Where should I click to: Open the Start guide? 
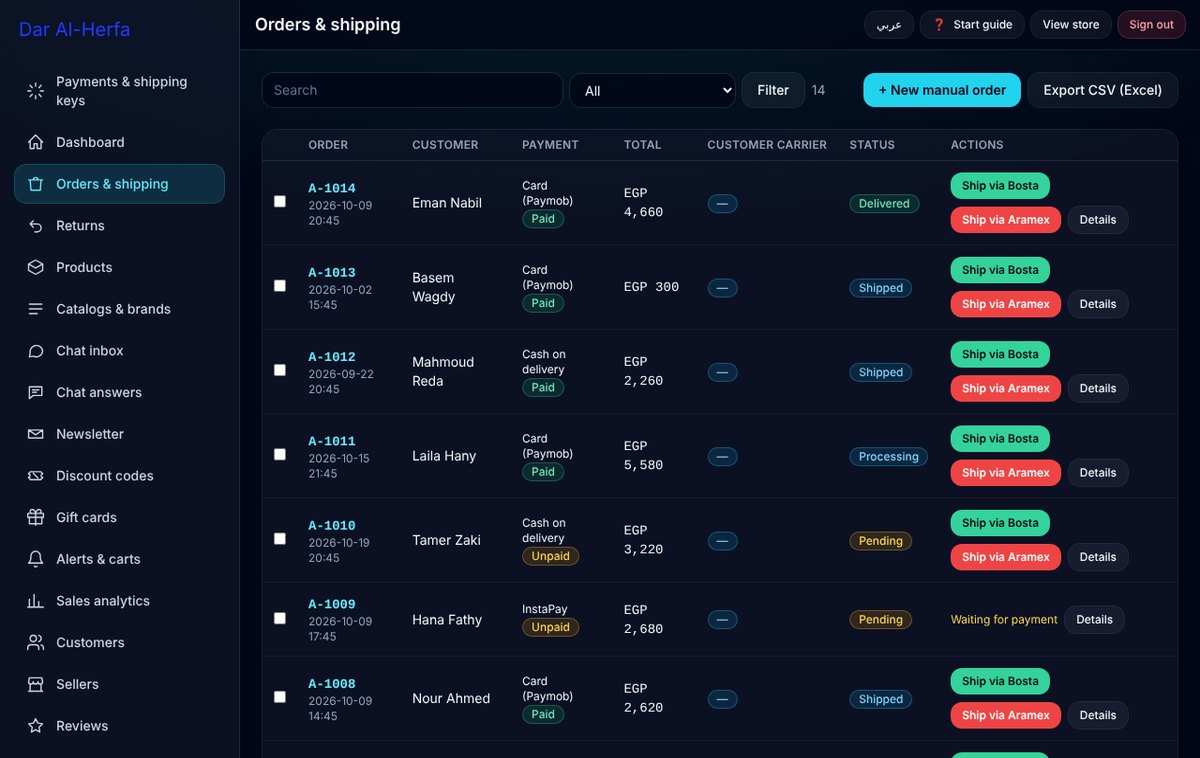(x=972, y=24)
